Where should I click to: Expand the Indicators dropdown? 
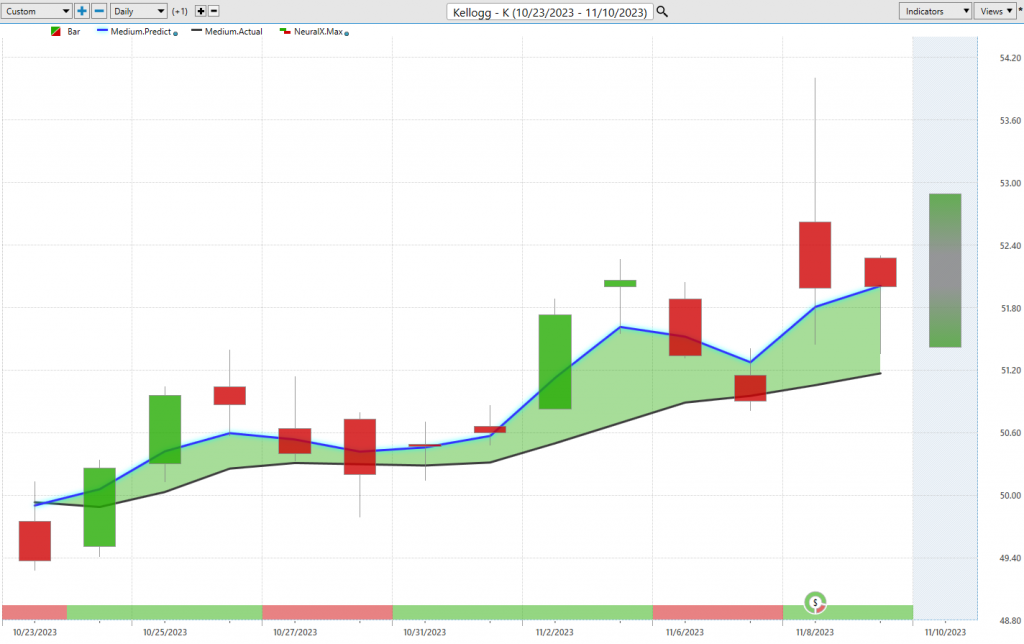click(935, 11)
